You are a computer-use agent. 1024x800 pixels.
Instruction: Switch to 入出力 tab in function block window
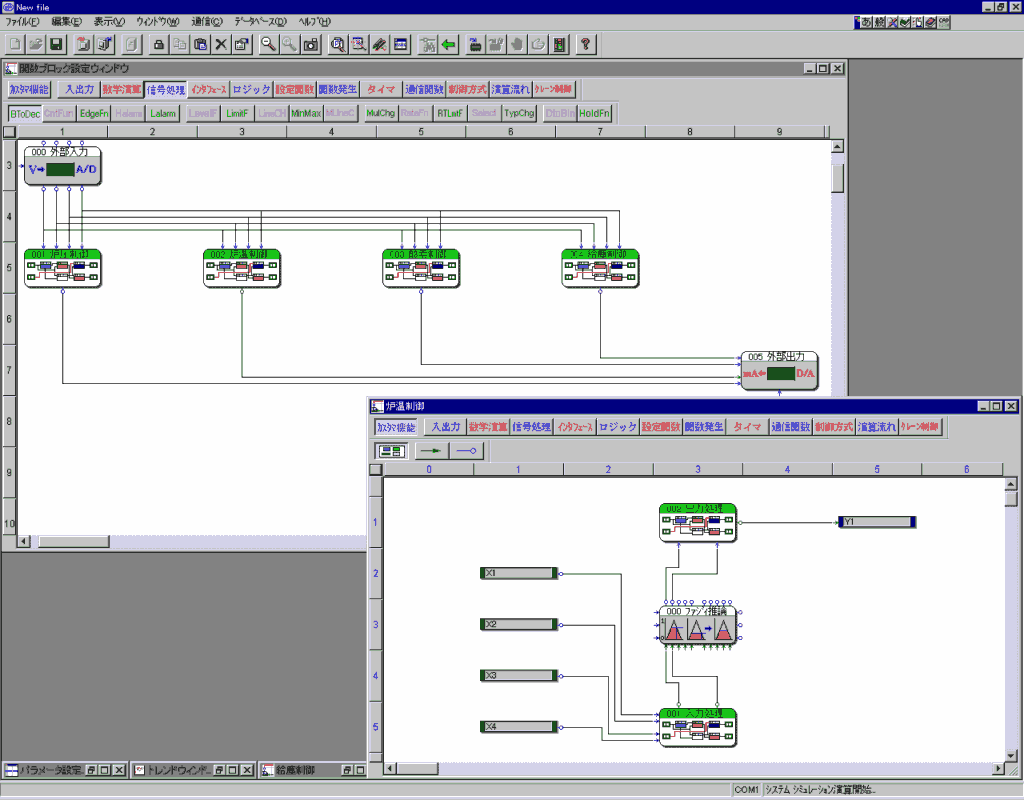point(79,89)
